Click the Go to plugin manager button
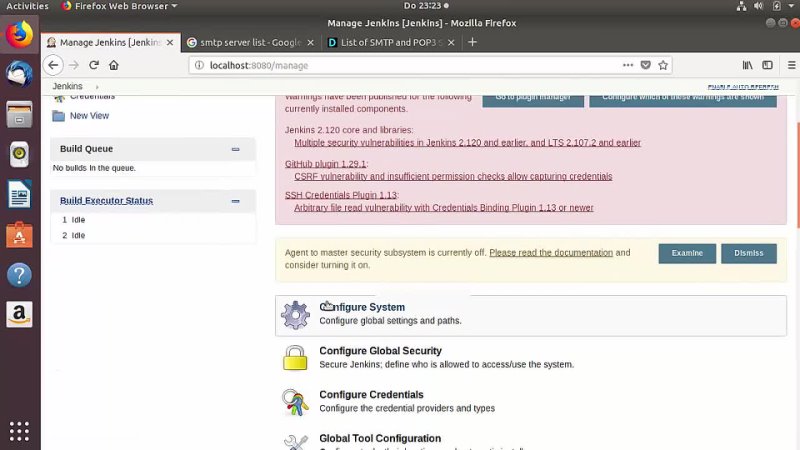800x450 pixels. [x=533, y=99]
